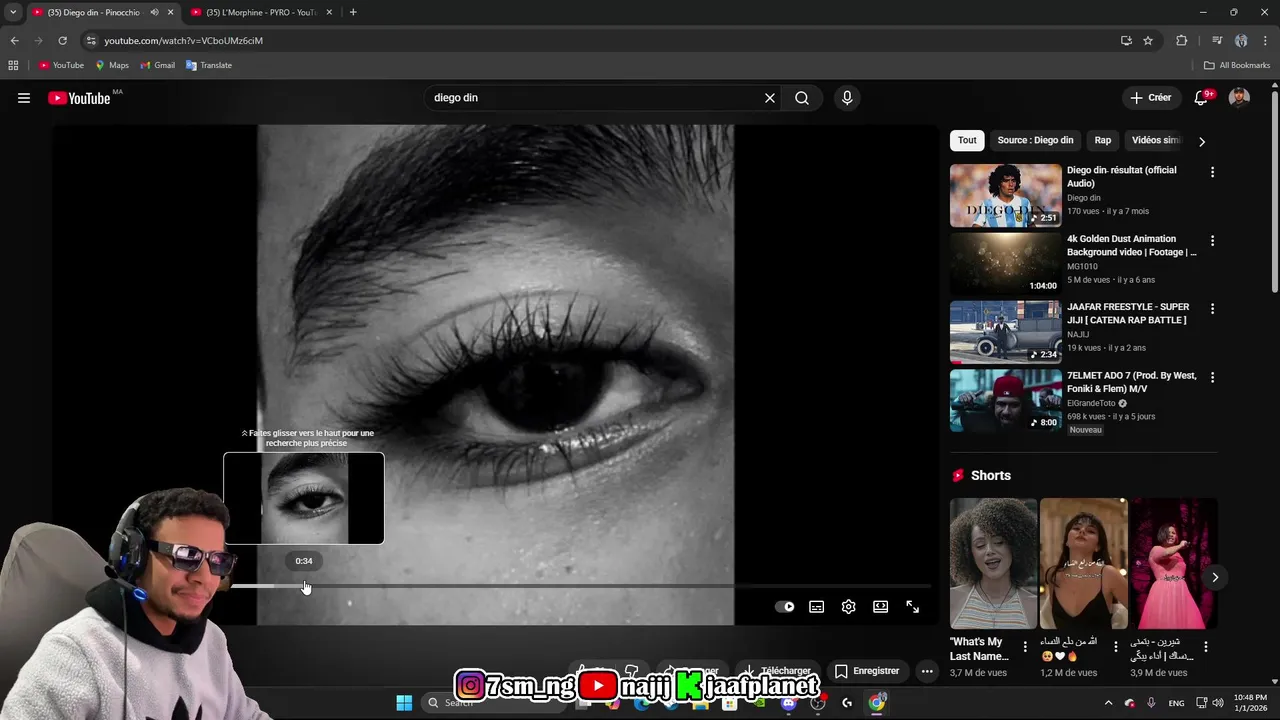Open the Gmail bookmark
The height and width of the screenshot is (720, 1280).
tap(158, 65)
